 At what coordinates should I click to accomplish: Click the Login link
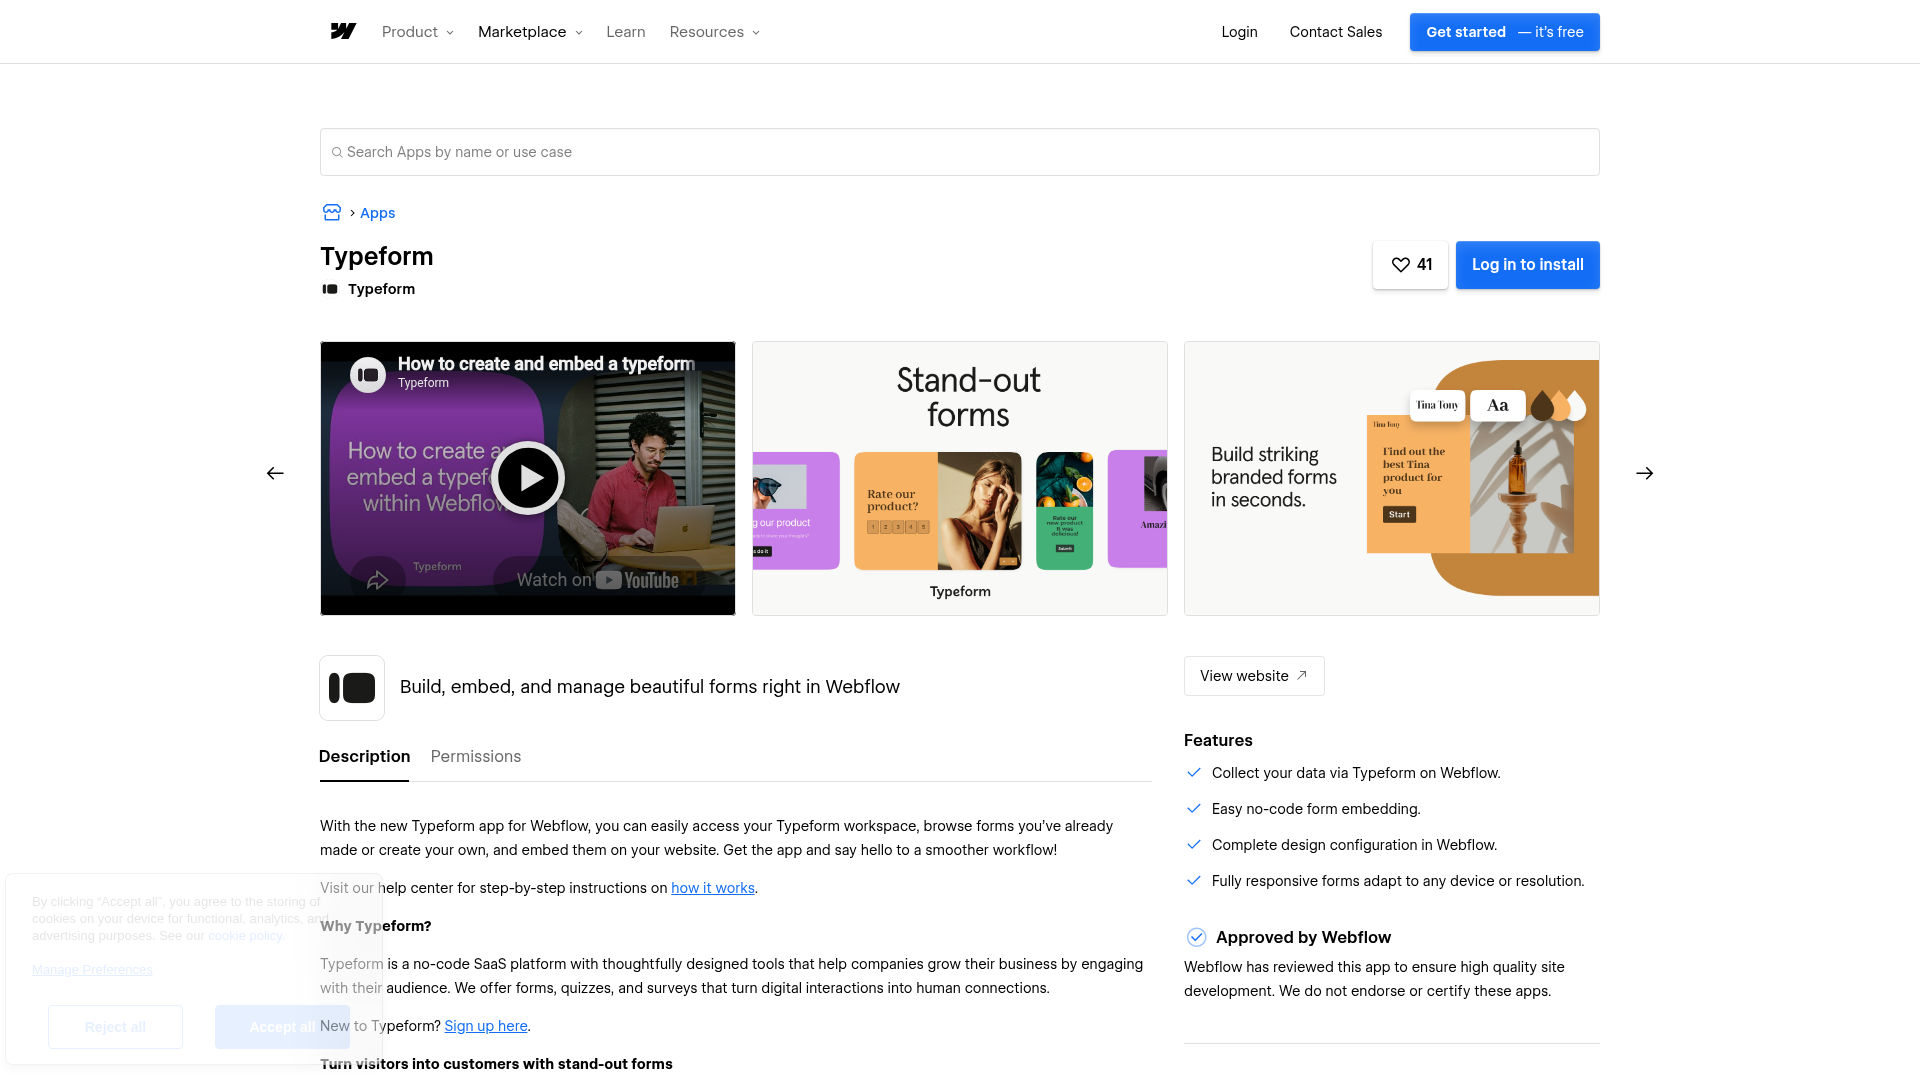coord(1239,32)
